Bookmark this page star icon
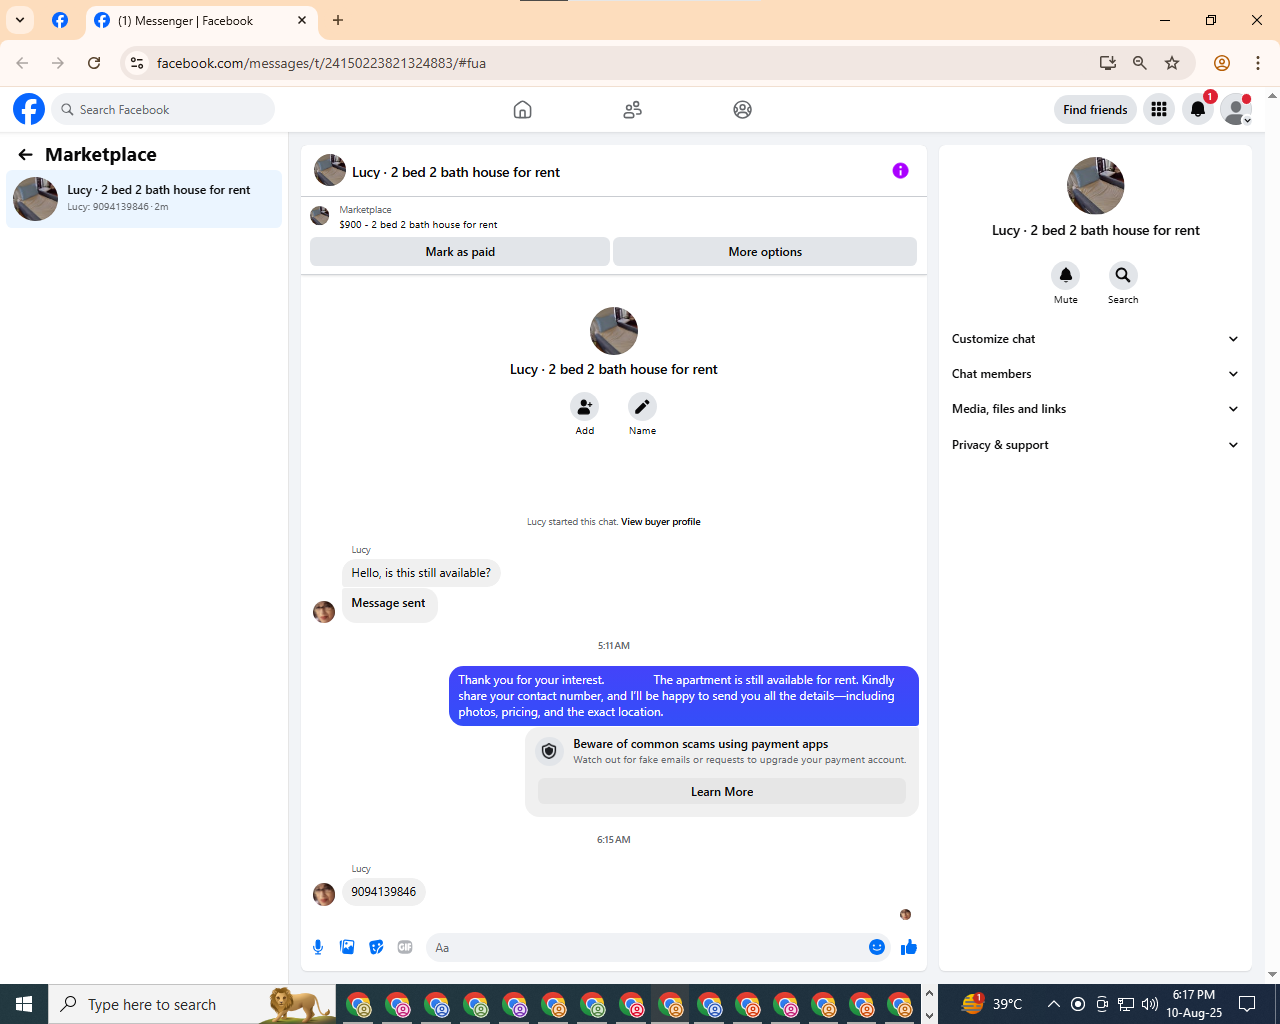The height and width of the screenshot is (1024, 1280). [x=1172, y=63]
